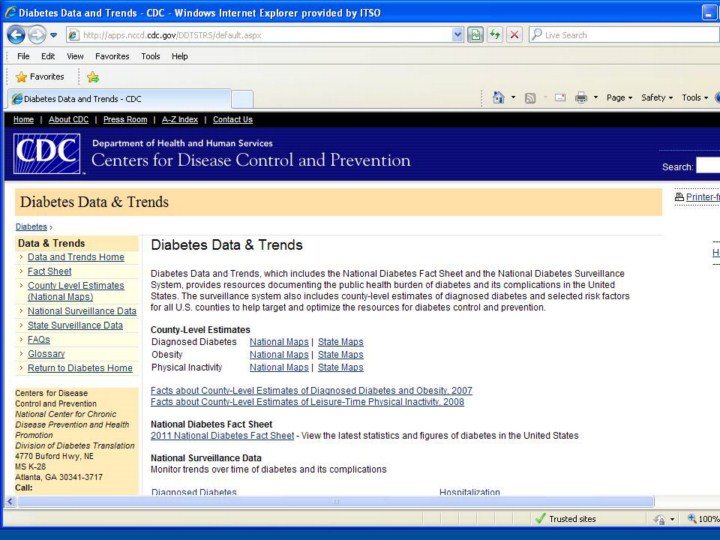Image resolution: width=720 pixels, height=540 pixels.
Task: Expand the address bar history dropdown
Action: tap(458, 34)
